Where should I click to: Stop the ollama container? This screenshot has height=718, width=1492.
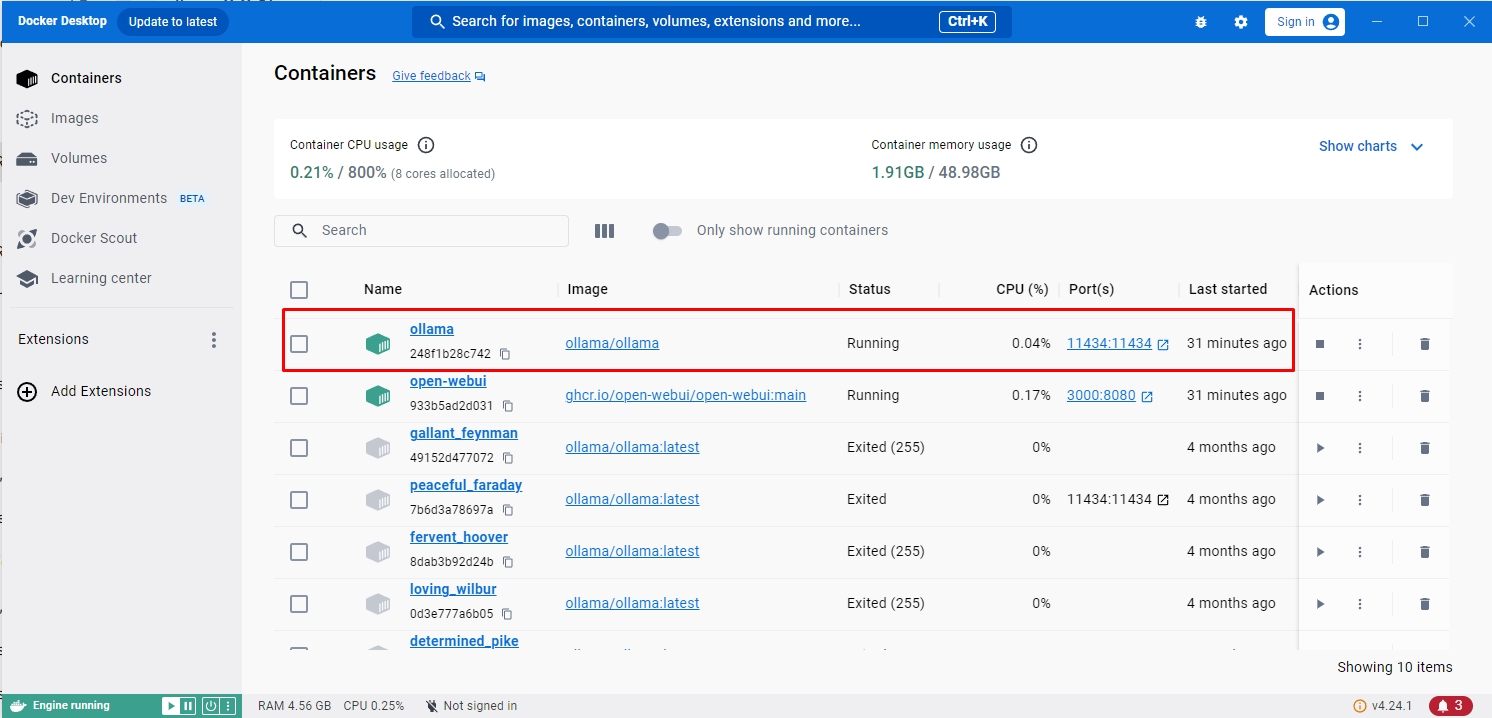(x=1320, y=344)
